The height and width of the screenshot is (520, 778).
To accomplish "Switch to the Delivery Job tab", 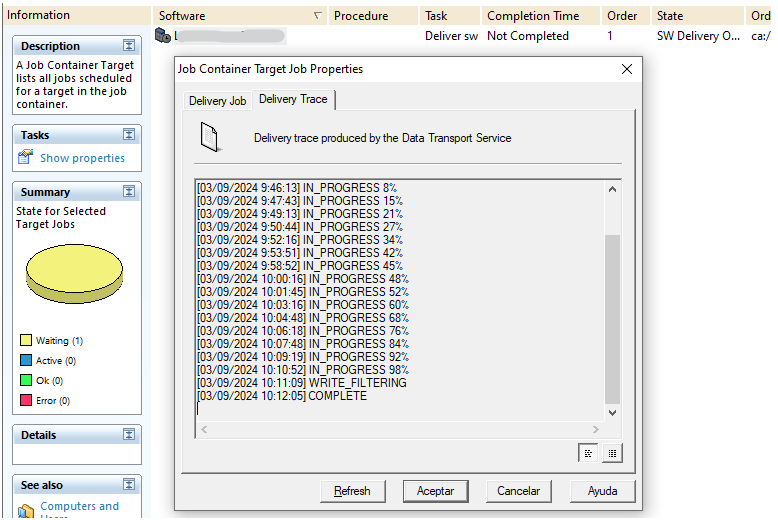I will point(217,101).
